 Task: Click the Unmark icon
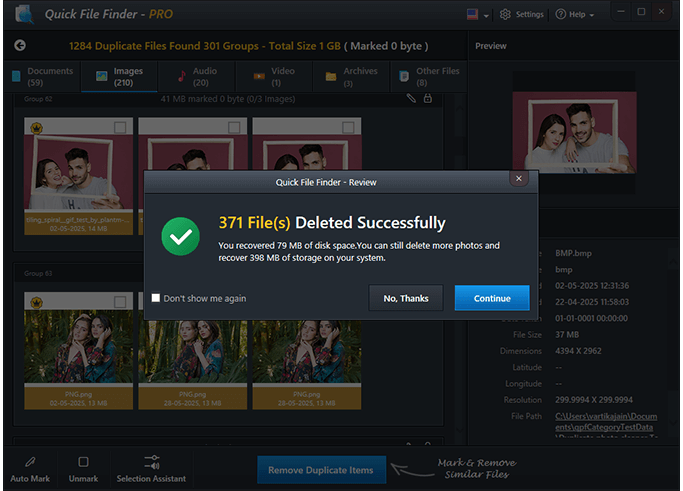tap(83, 462)
